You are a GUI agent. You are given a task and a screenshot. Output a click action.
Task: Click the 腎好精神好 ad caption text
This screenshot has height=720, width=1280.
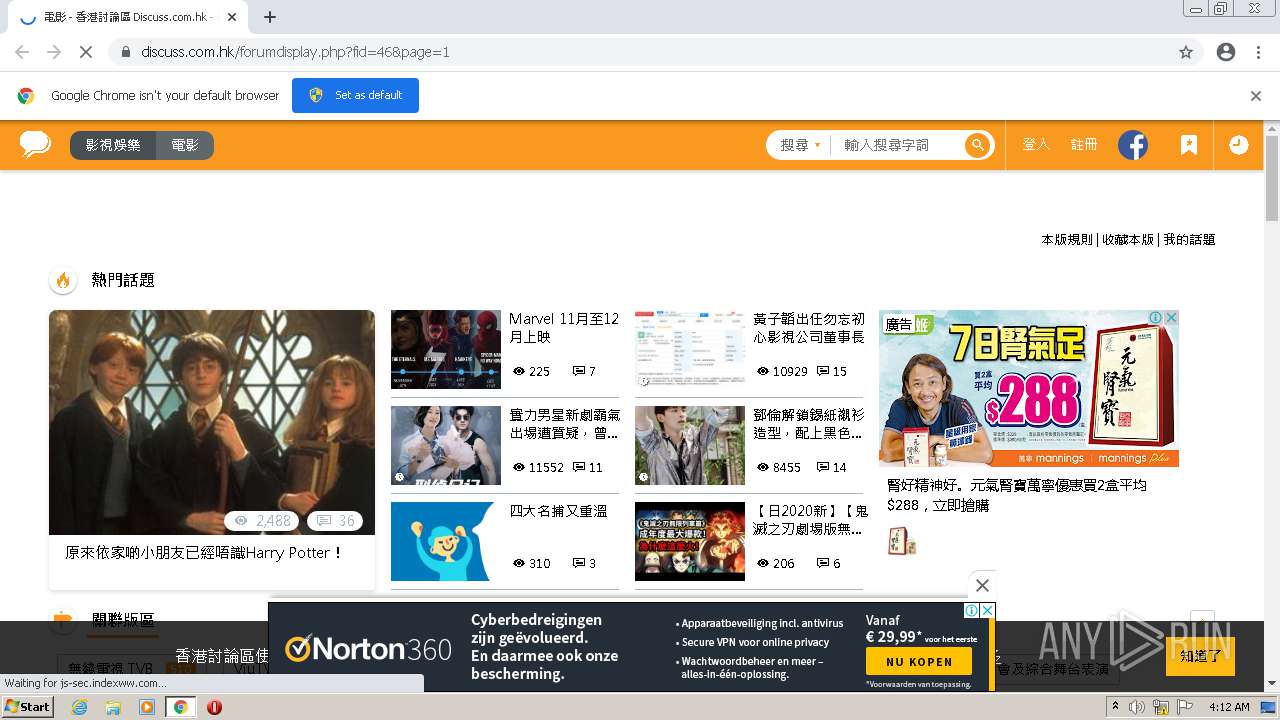1017,495
